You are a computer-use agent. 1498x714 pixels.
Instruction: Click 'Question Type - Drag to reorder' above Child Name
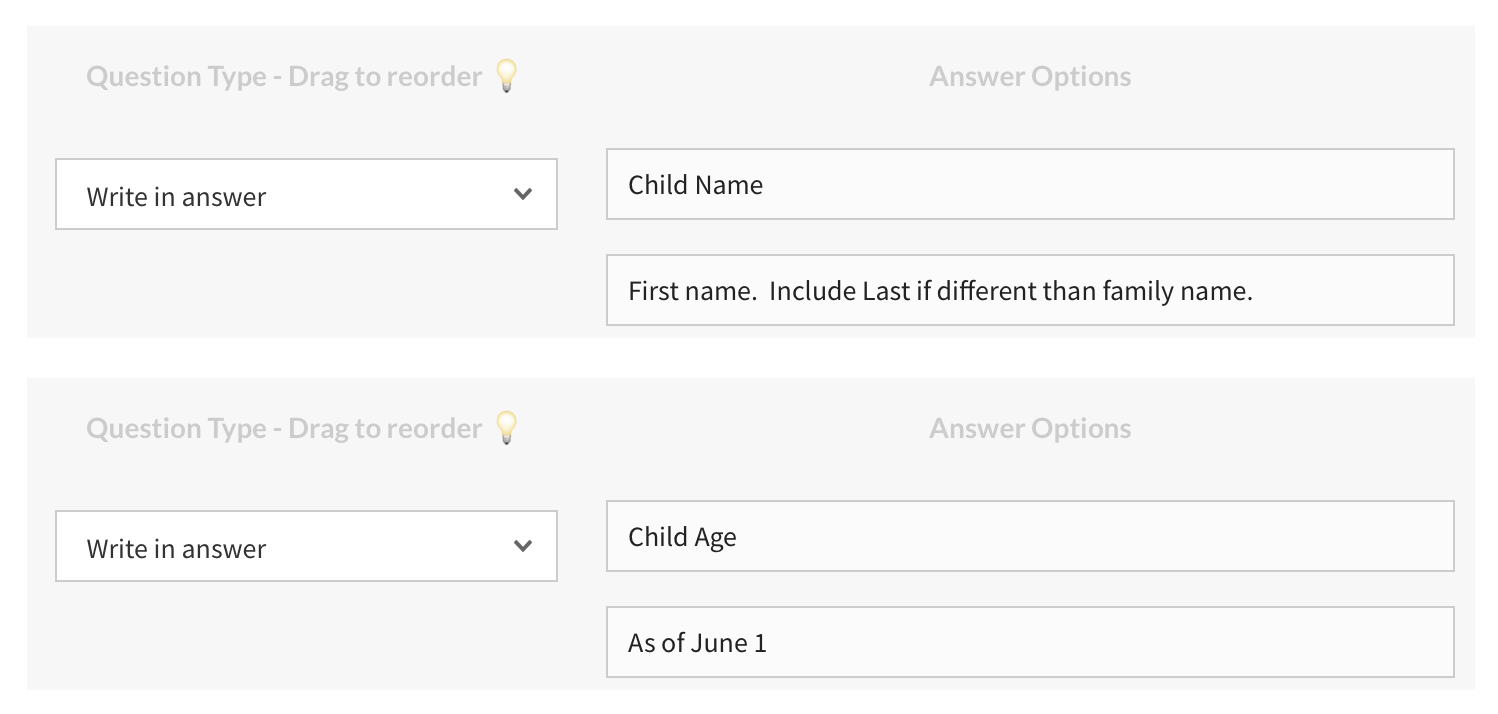point(284,77)
